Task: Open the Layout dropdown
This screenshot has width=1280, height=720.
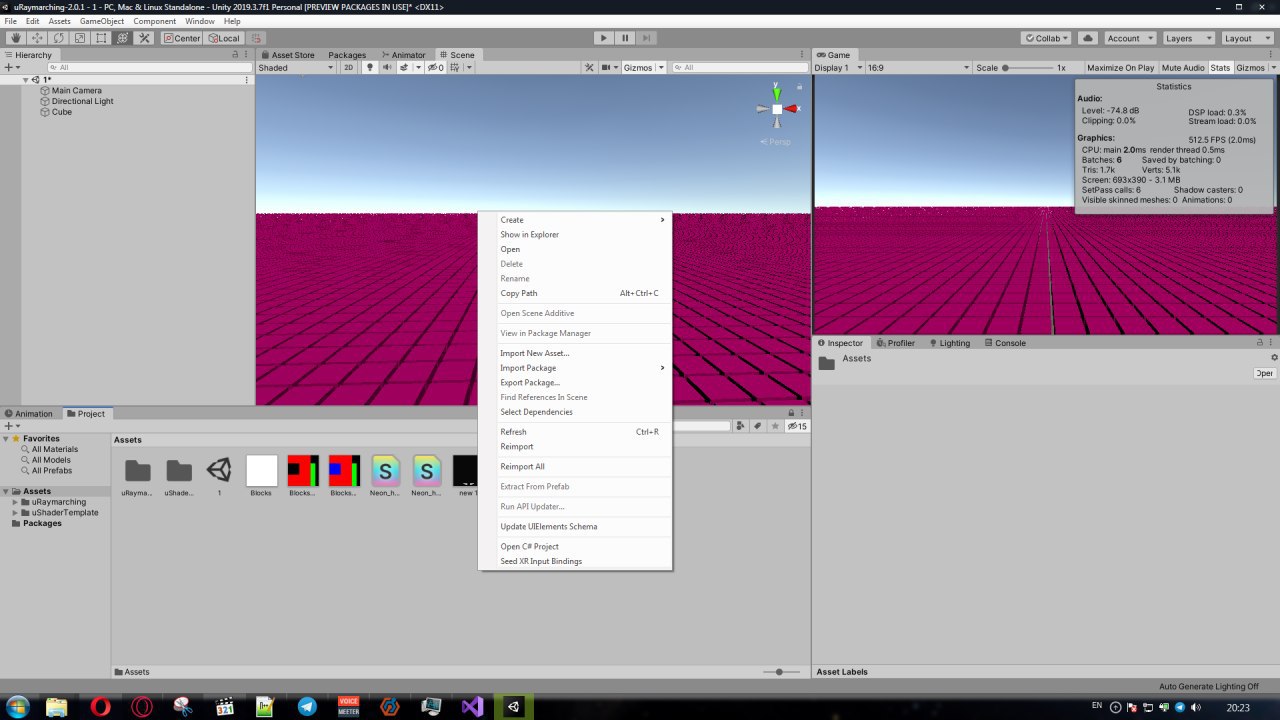Action: pos(1247,38)
